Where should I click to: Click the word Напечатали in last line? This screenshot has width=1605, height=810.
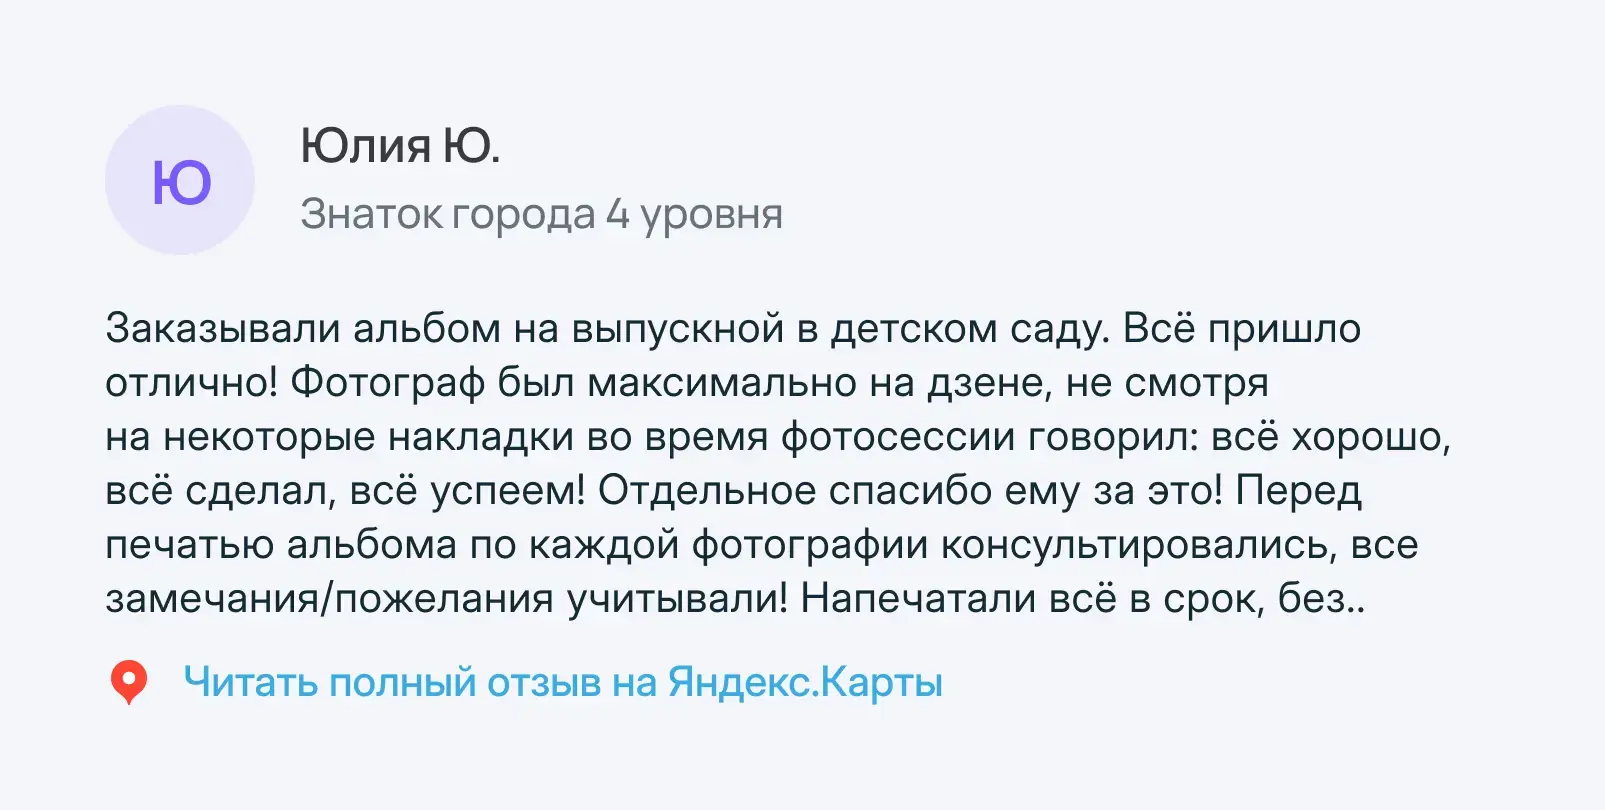click(x=918, y=599)
